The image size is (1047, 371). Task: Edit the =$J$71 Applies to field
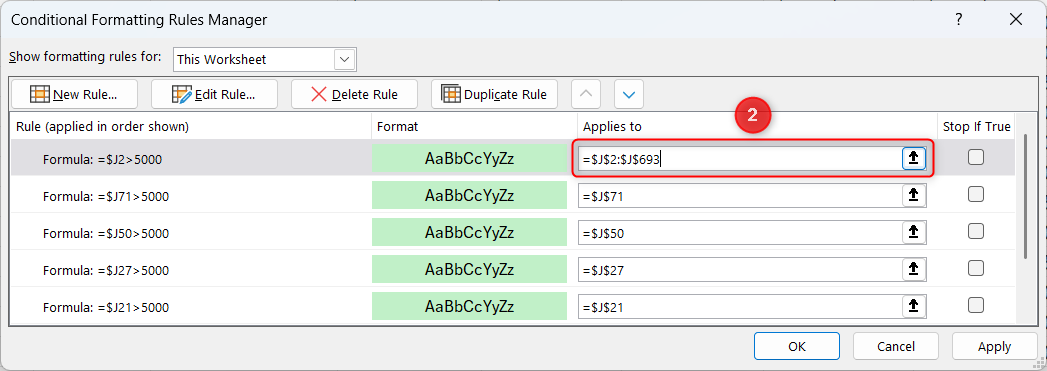[x=740, y=196]
